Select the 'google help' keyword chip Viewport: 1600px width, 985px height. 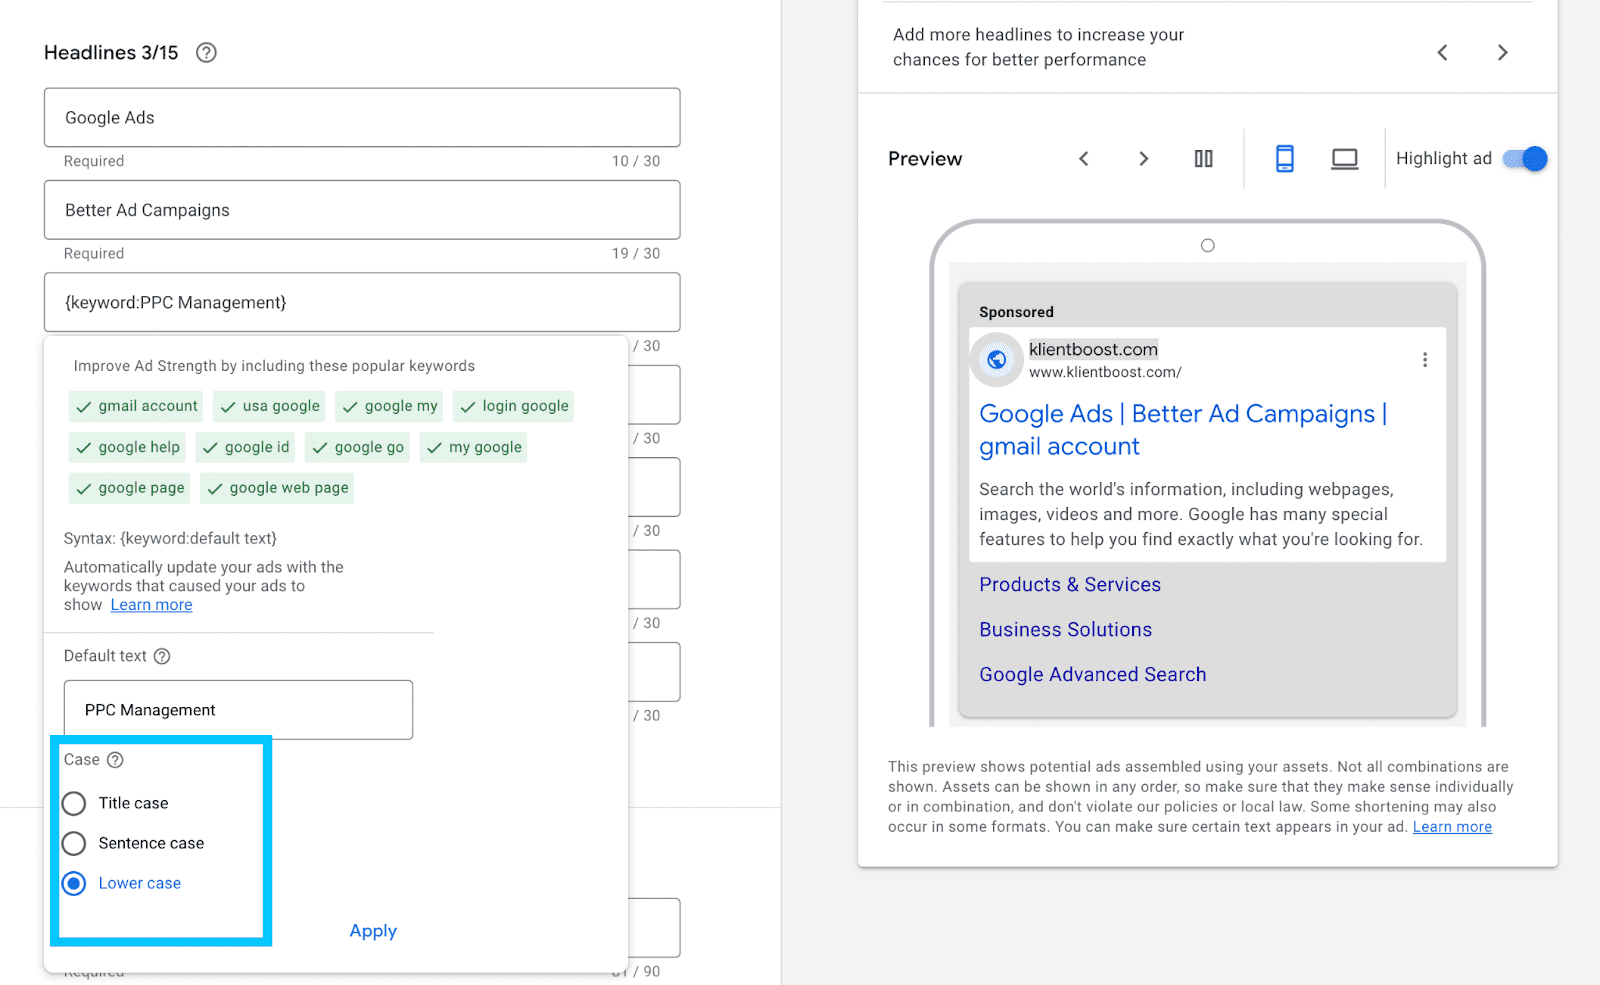[127, 447]
